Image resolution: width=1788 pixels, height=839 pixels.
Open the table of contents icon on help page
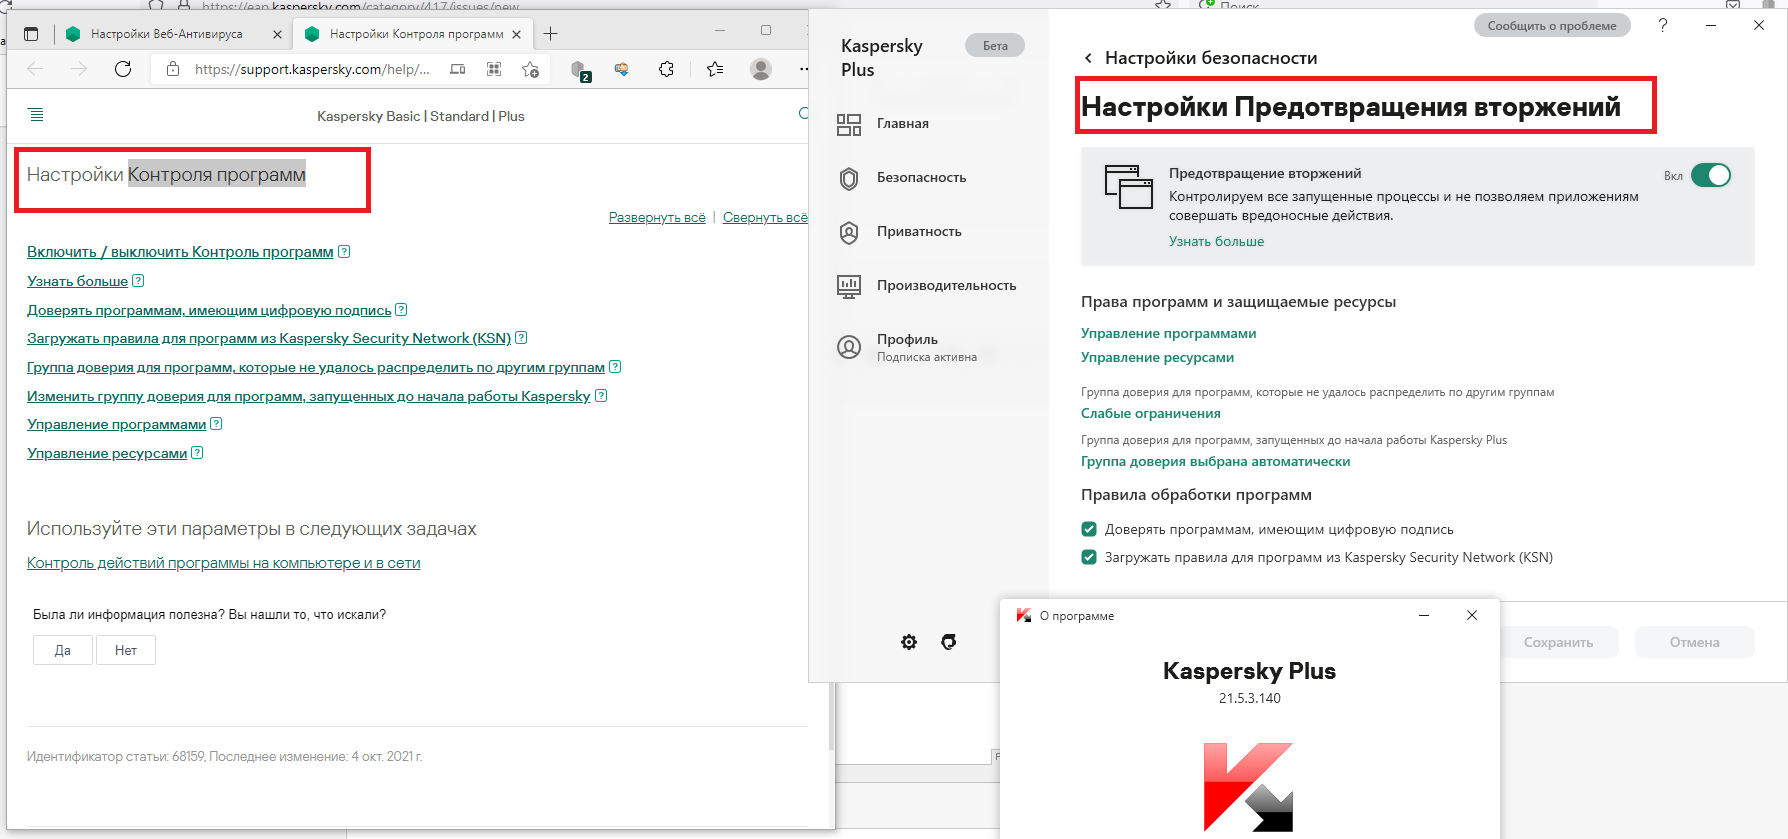tap(36, 115)
